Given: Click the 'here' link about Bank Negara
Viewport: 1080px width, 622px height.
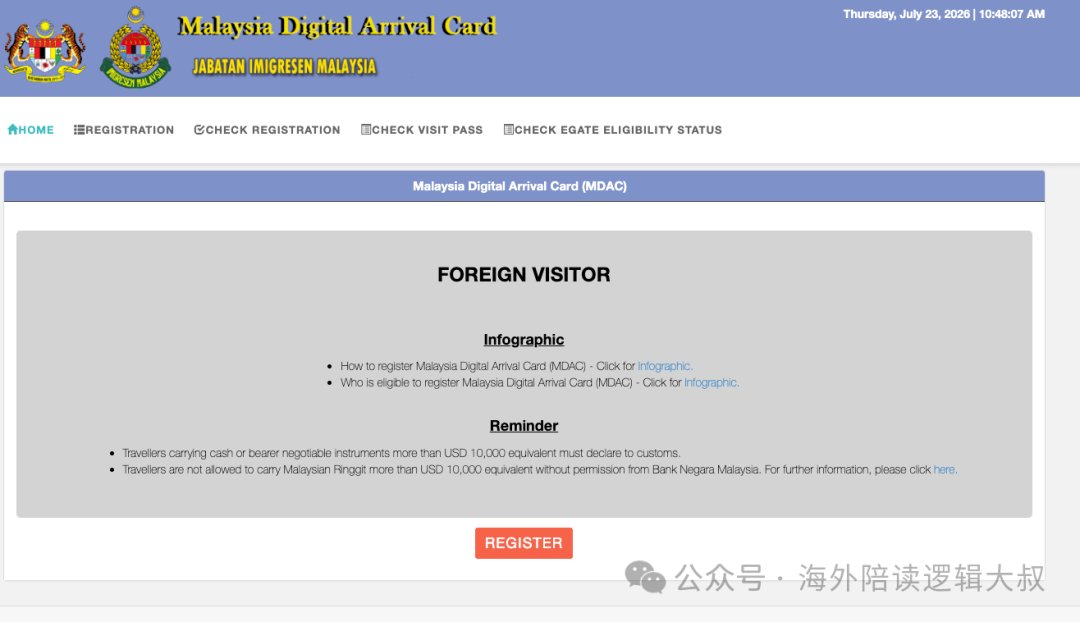Looking at the screenshot, I should coord(945,470).
